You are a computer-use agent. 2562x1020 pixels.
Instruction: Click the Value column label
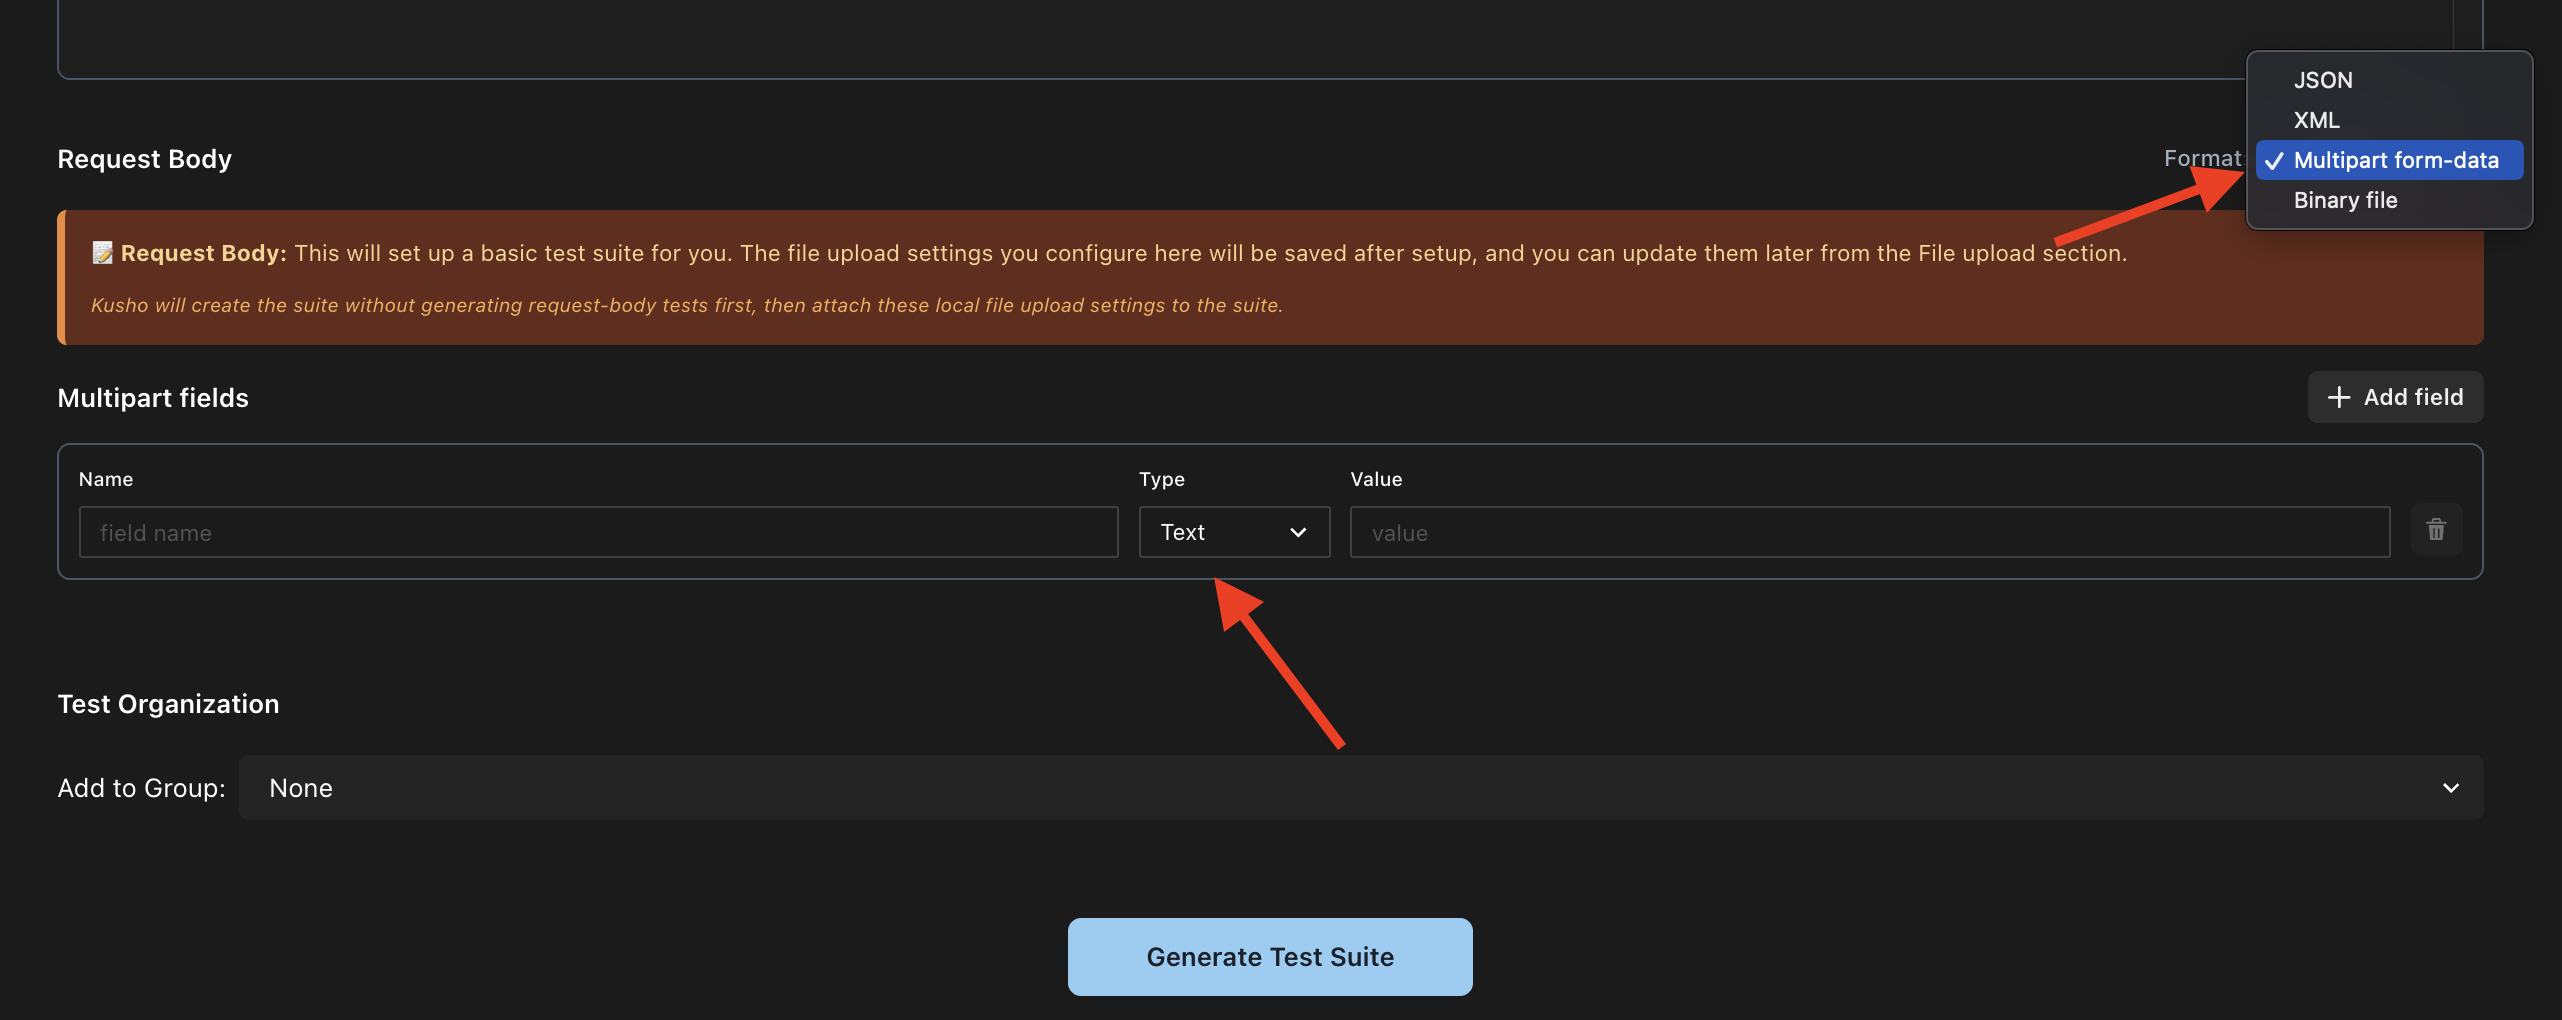click(1376, 479)
